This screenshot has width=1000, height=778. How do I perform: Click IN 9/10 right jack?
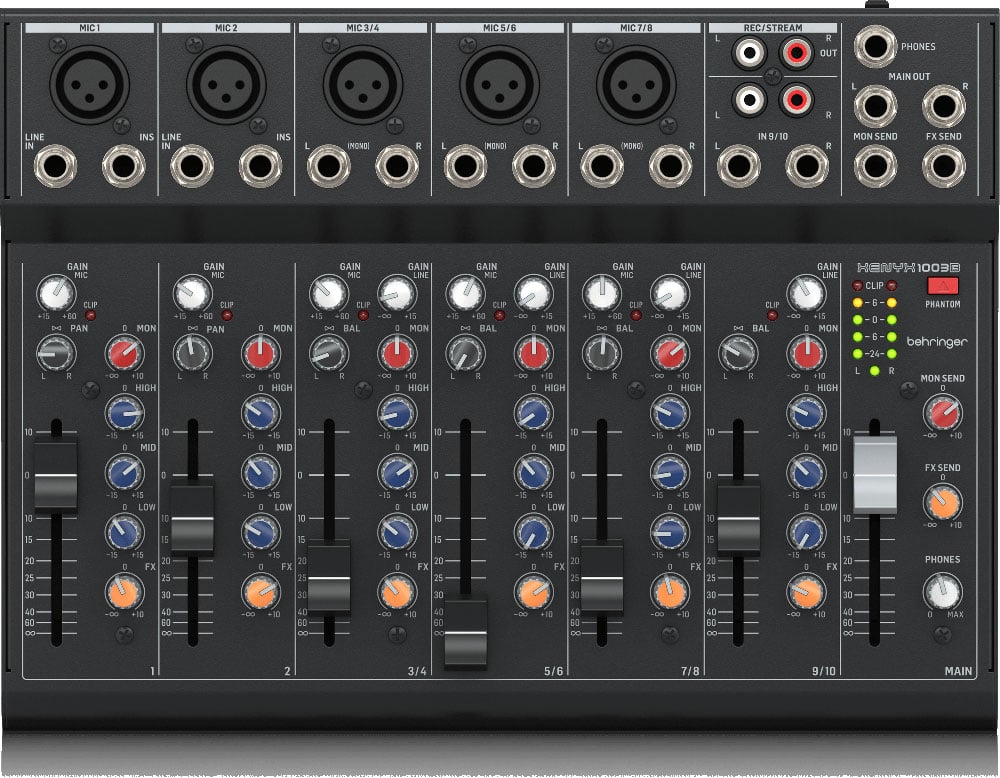click(x=807, y=166)
